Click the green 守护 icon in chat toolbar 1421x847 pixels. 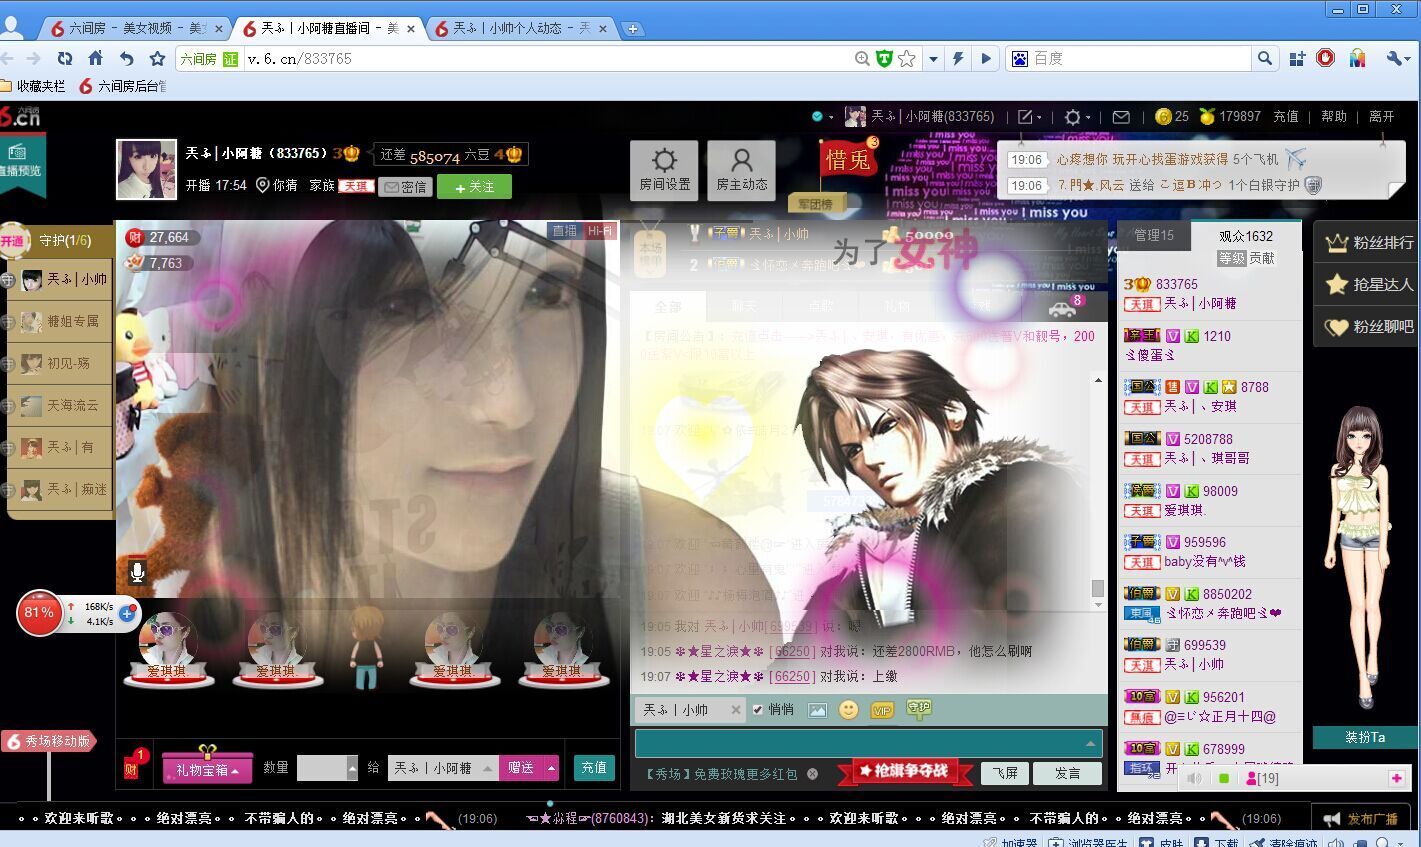[x=918, y=709]
